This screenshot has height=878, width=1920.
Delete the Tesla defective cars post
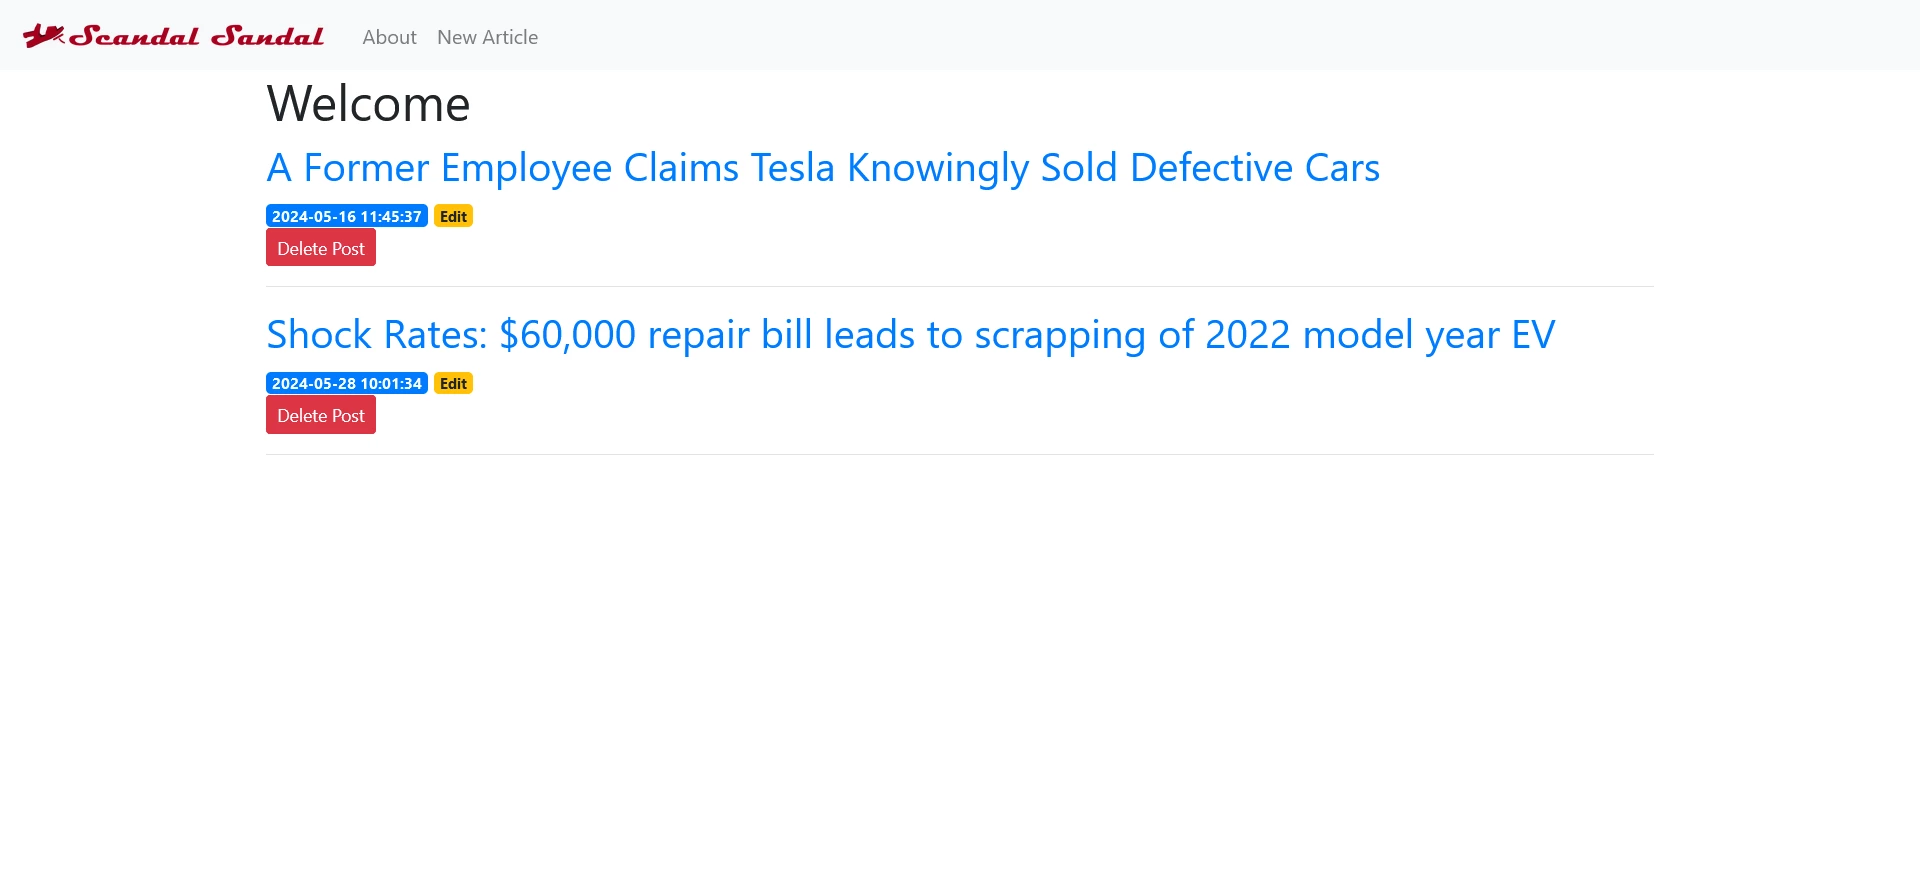320,248
